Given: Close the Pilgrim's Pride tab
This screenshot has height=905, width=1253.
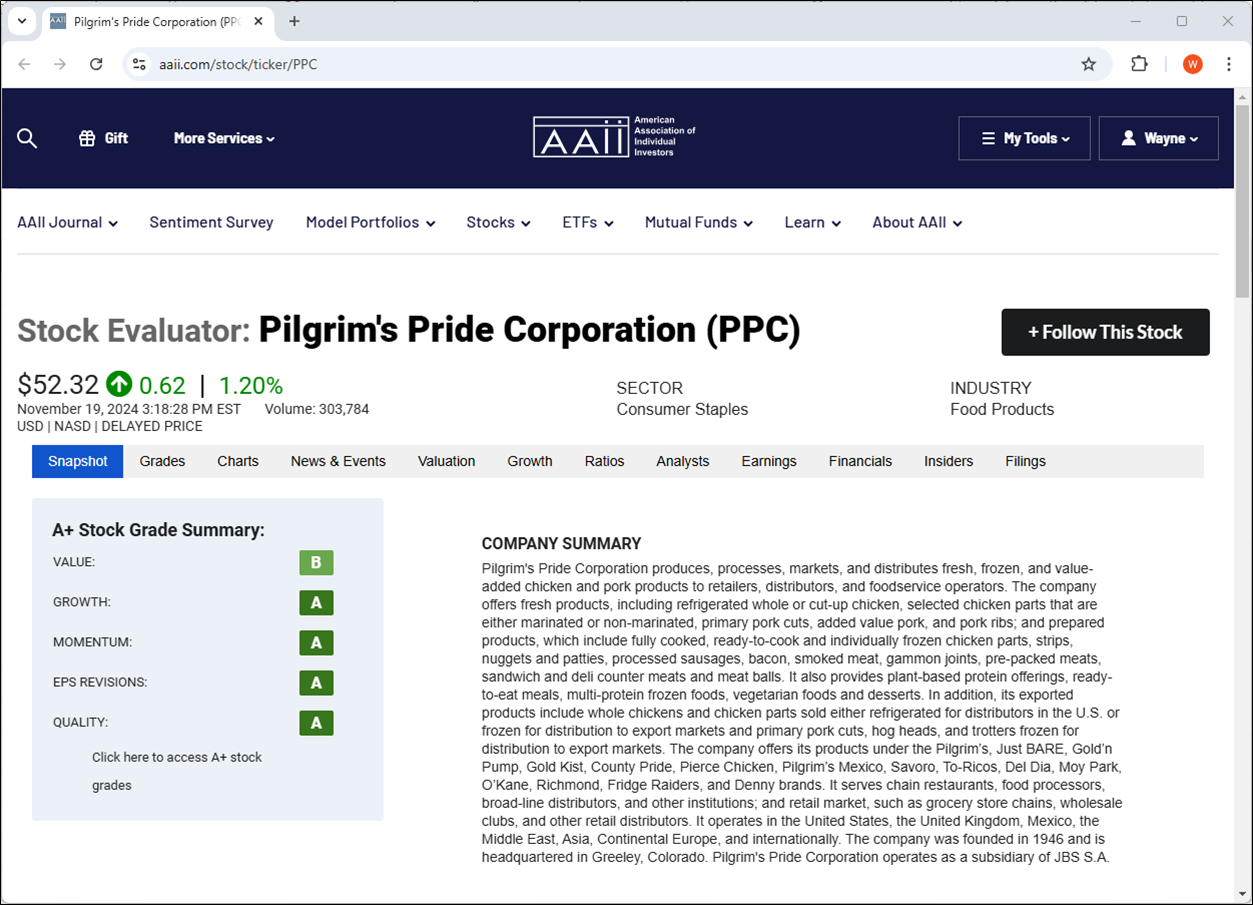Looking at the screenshot, I should pyautogui.click(x=258, y=21).
